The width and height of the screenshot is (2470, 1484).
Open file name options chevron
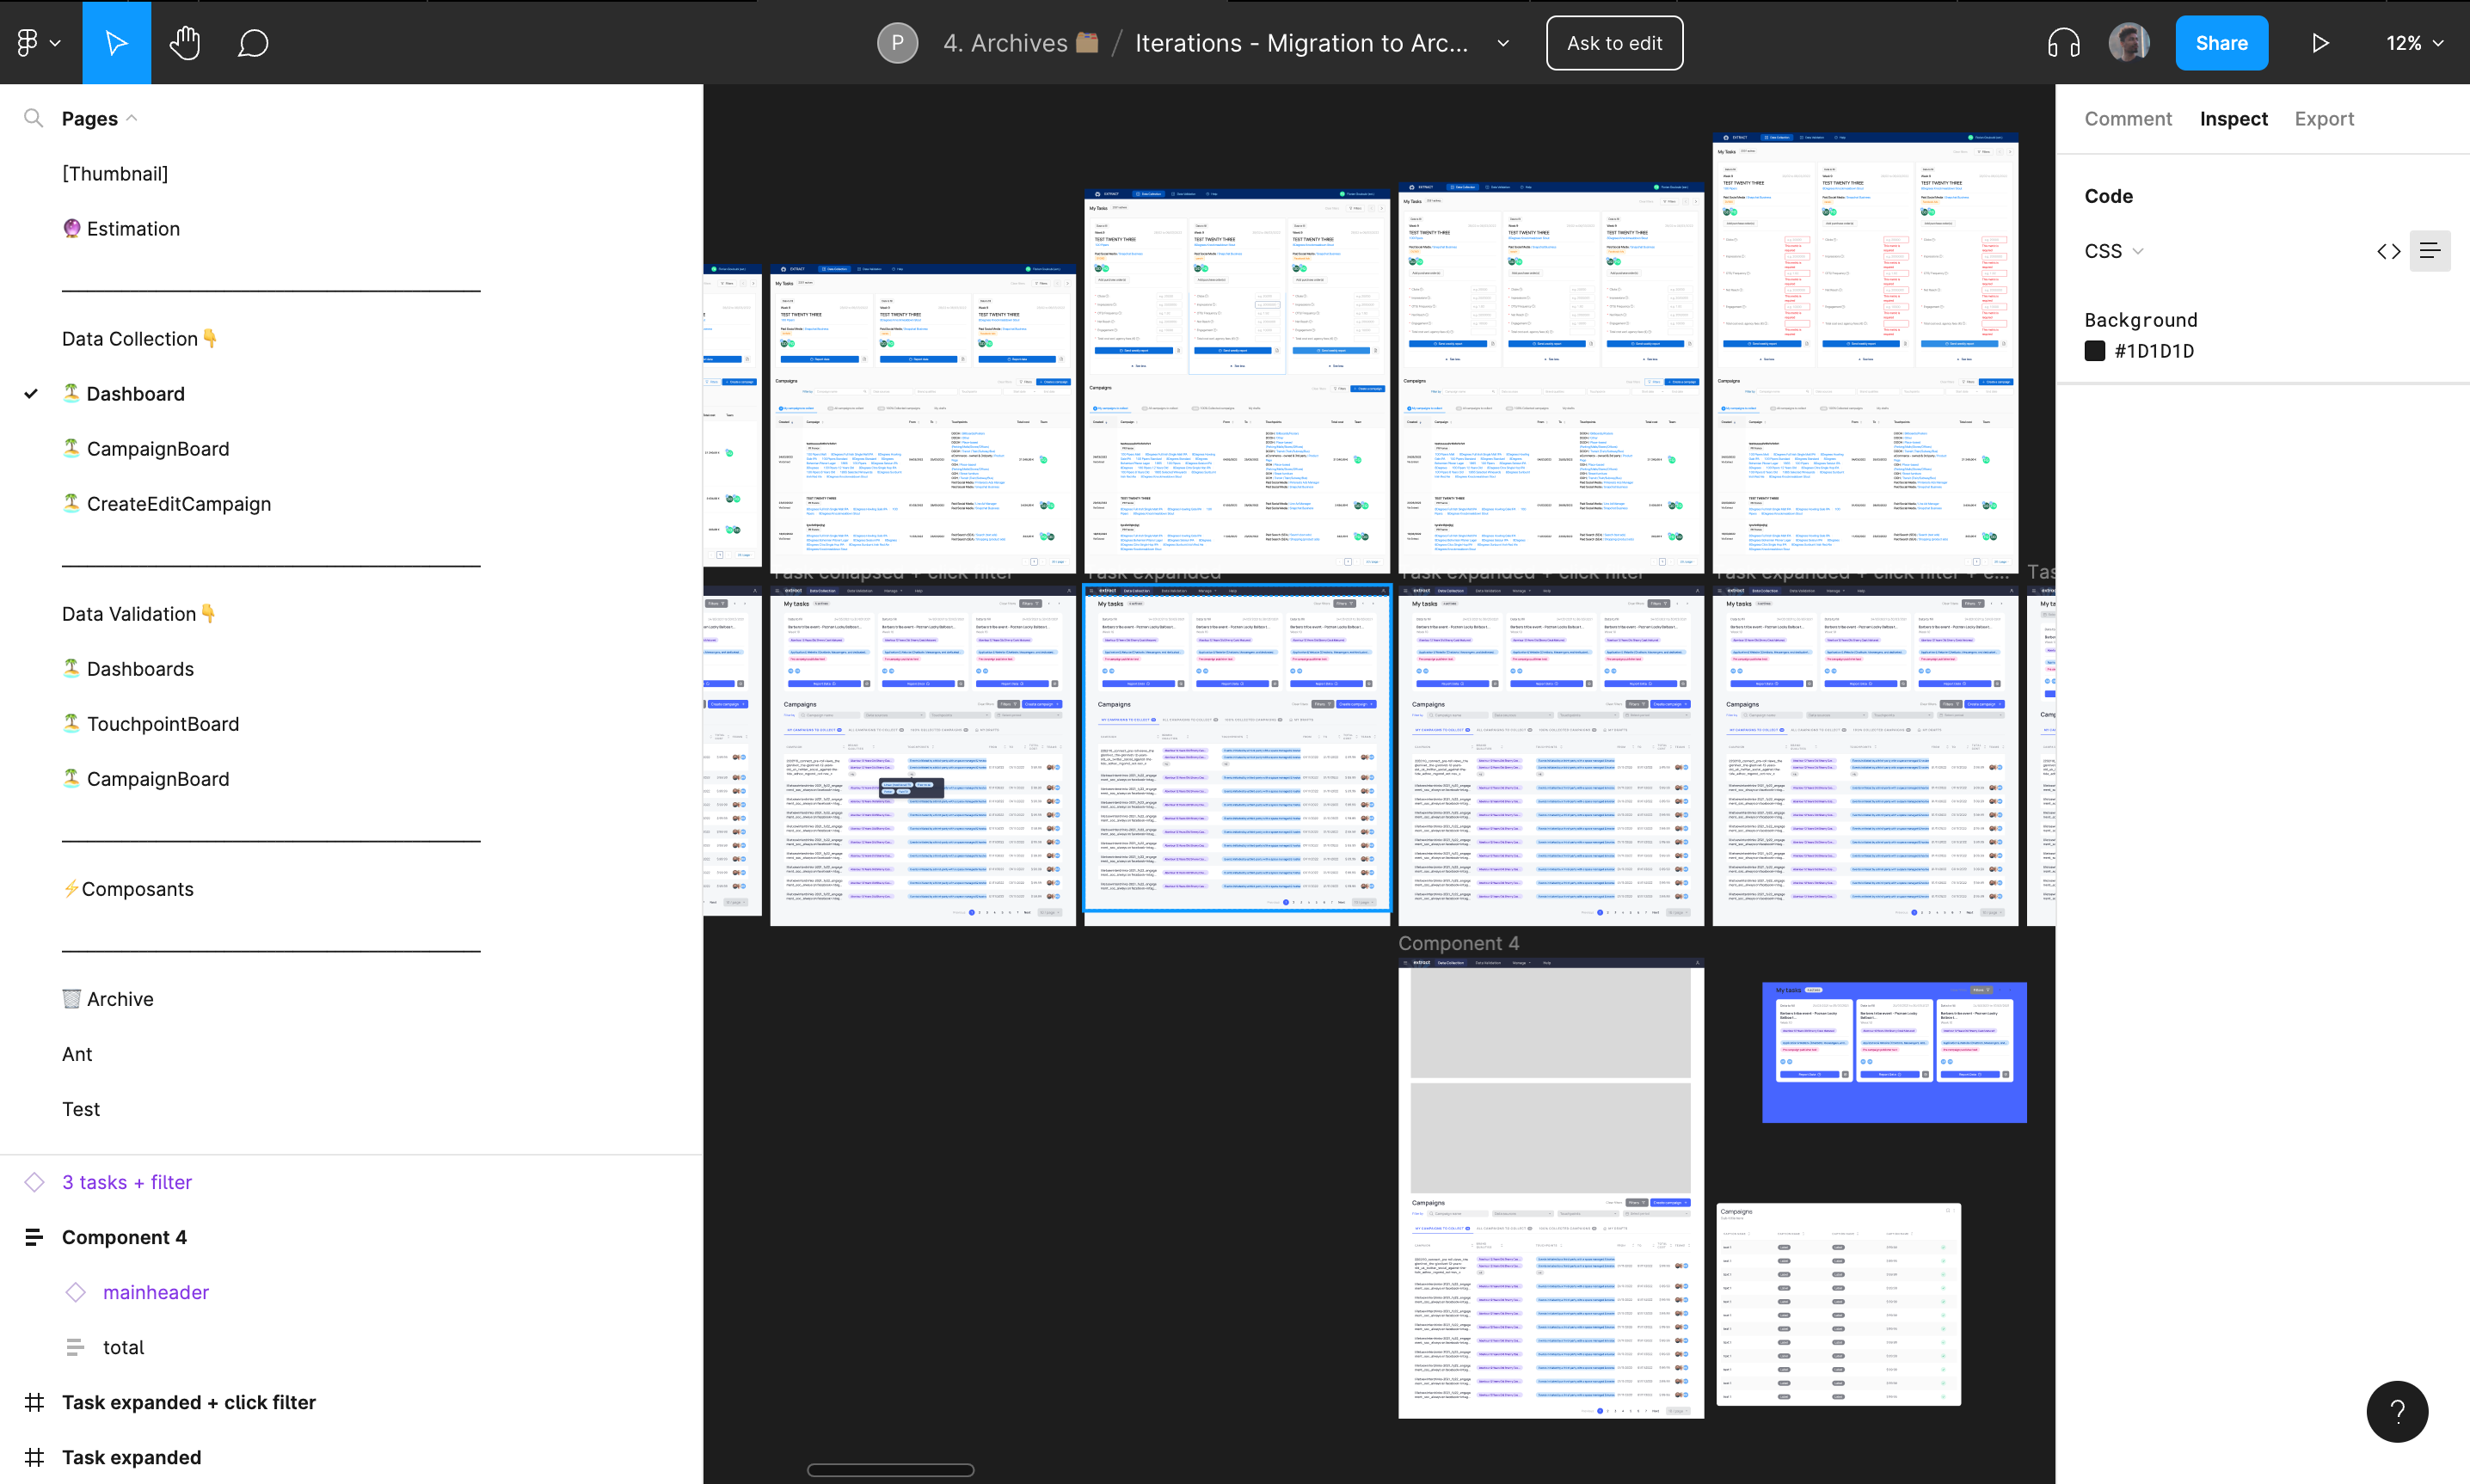coord(1502,43)
